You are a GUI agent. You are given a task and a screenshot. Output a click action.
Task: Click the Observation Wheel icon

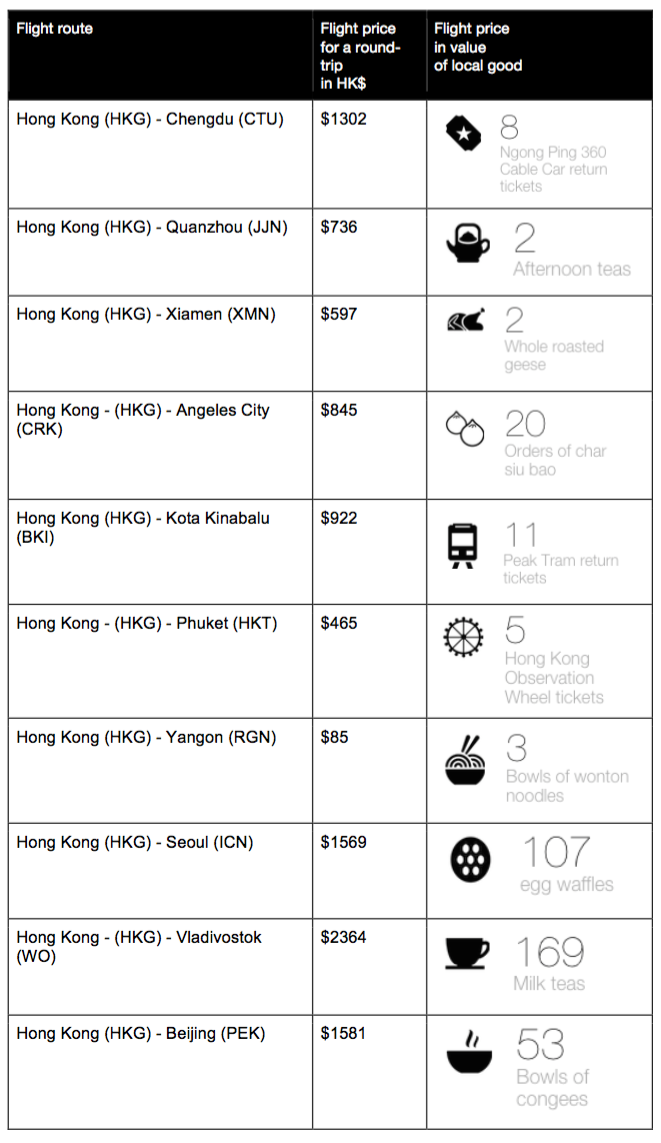(463, 636)
